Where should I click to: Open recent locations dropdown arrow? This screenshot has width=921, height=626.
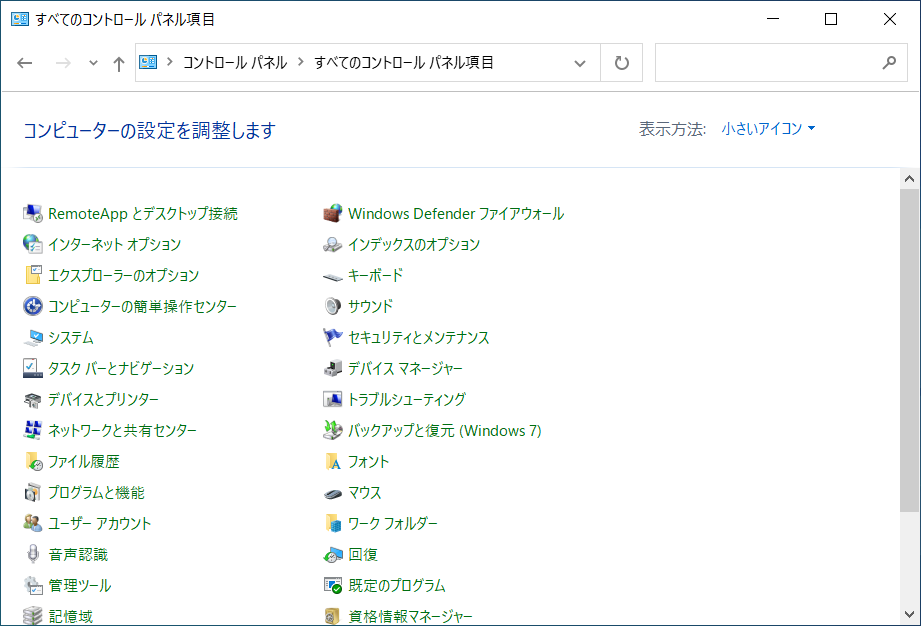[93, 63]
